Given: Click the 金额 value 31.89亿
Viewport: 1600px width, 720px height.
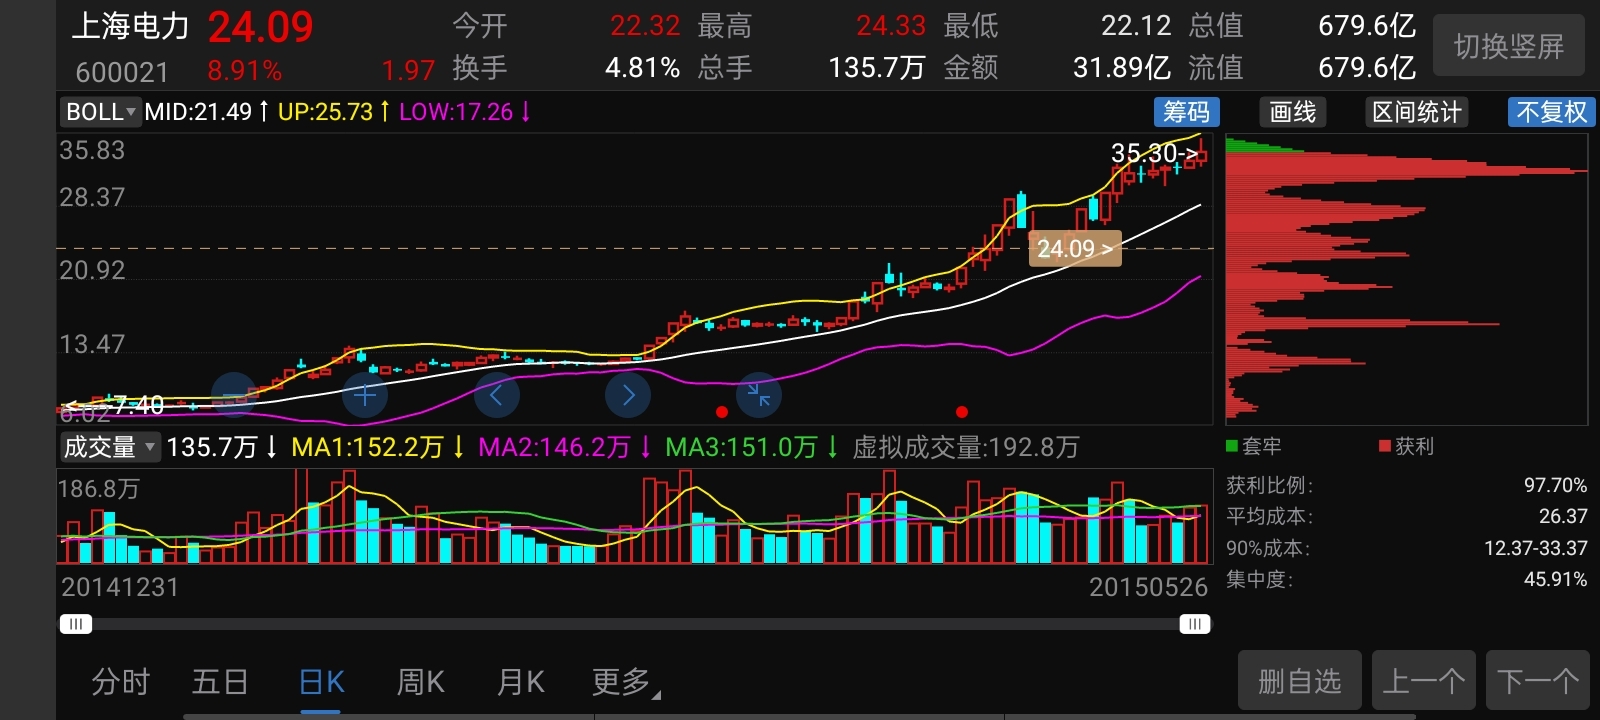Looking at the screenshot, I should click(x=1121, y=68).
